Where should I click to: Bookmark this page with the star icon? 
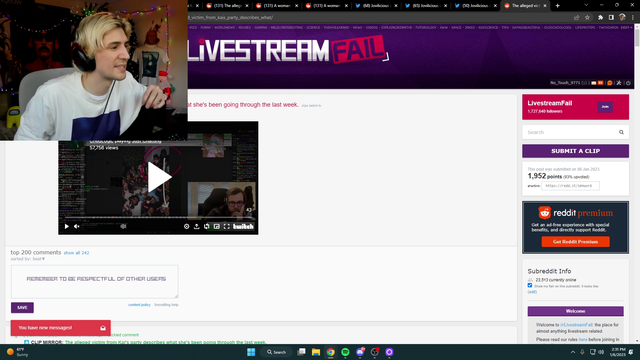pos(587,18)
